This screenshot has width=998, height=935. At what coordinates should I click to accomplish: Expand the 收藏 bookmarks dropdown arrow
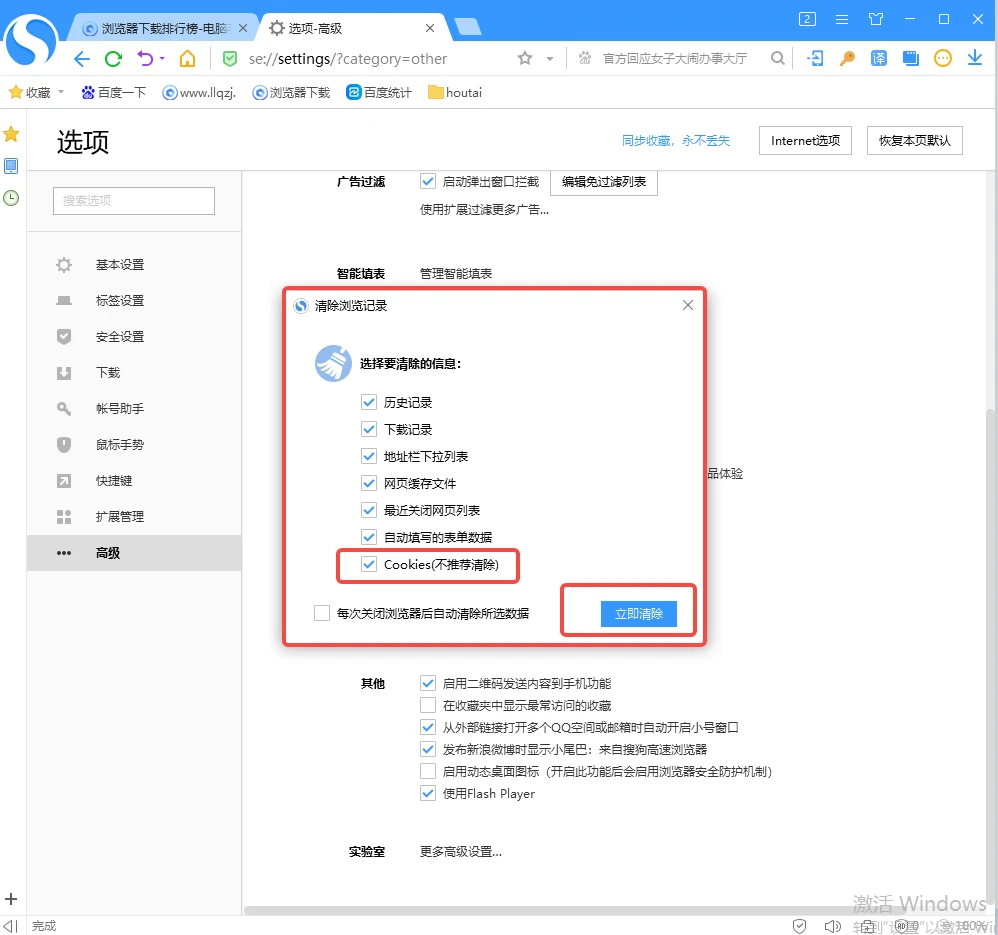click(x=61, y=92)
